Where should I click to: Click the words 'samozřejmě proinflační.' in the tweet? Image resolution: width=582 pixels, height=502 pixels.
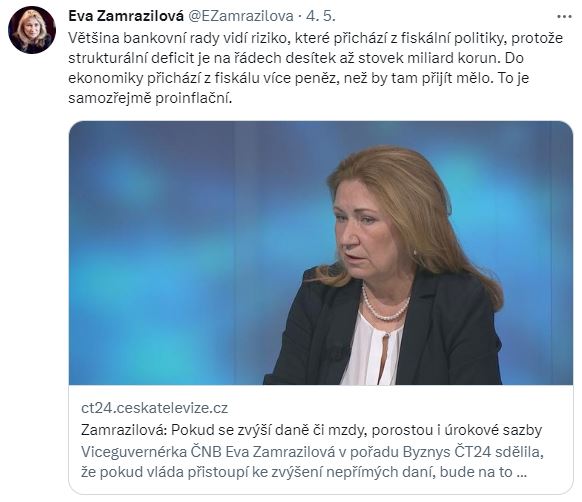coord(150,98)
